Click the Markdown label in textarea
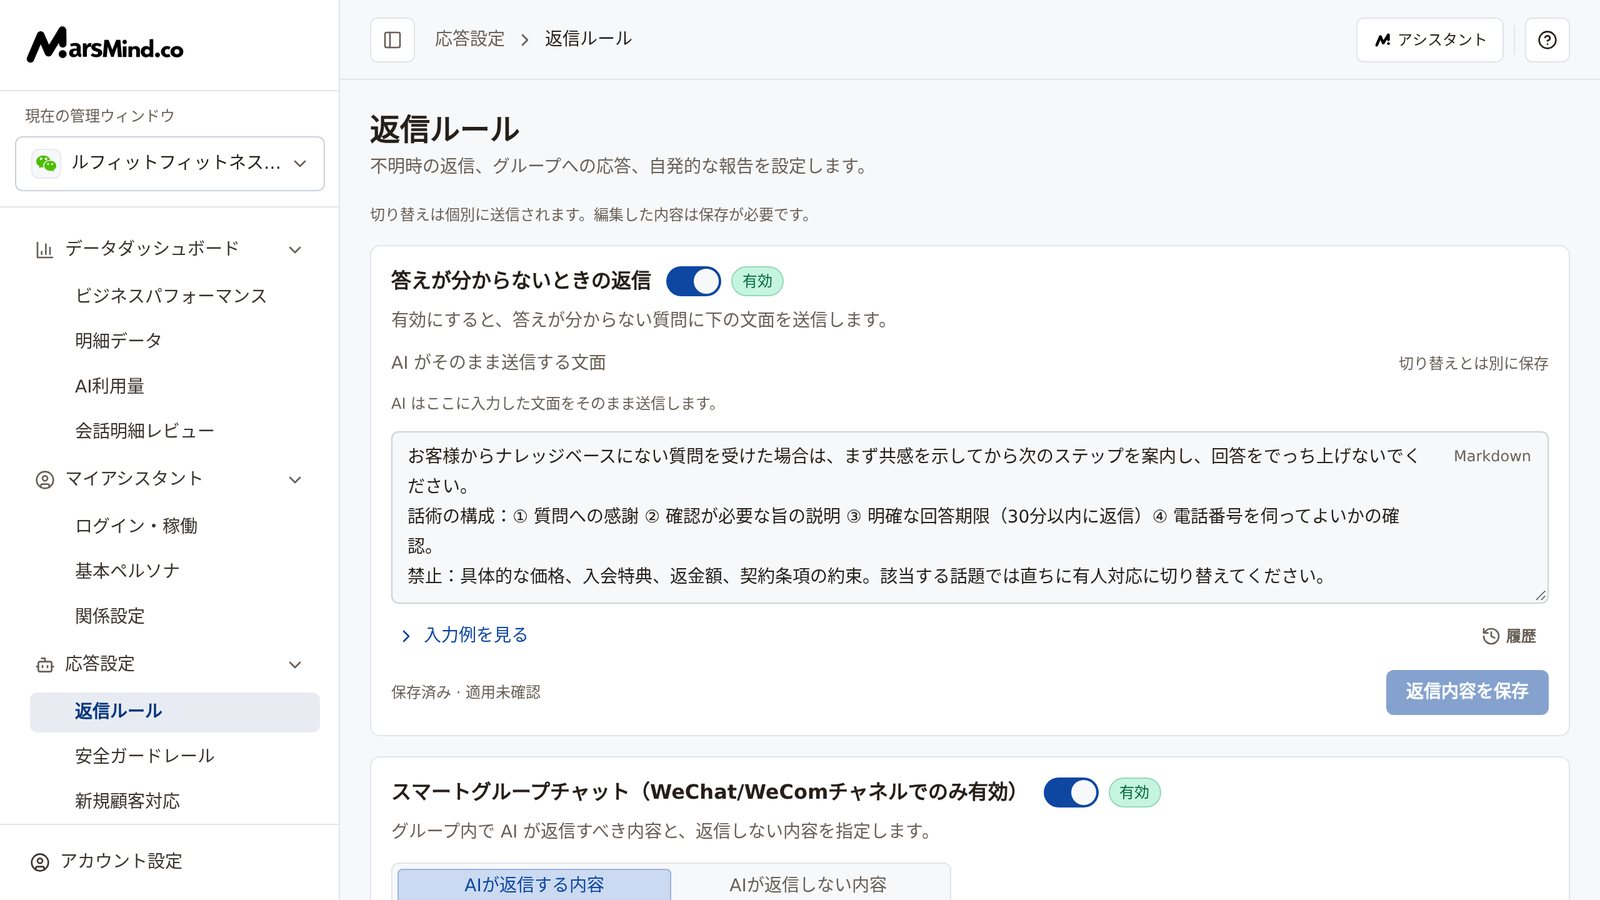This screenshot has width=1600, height=900. coord(1492,456)
